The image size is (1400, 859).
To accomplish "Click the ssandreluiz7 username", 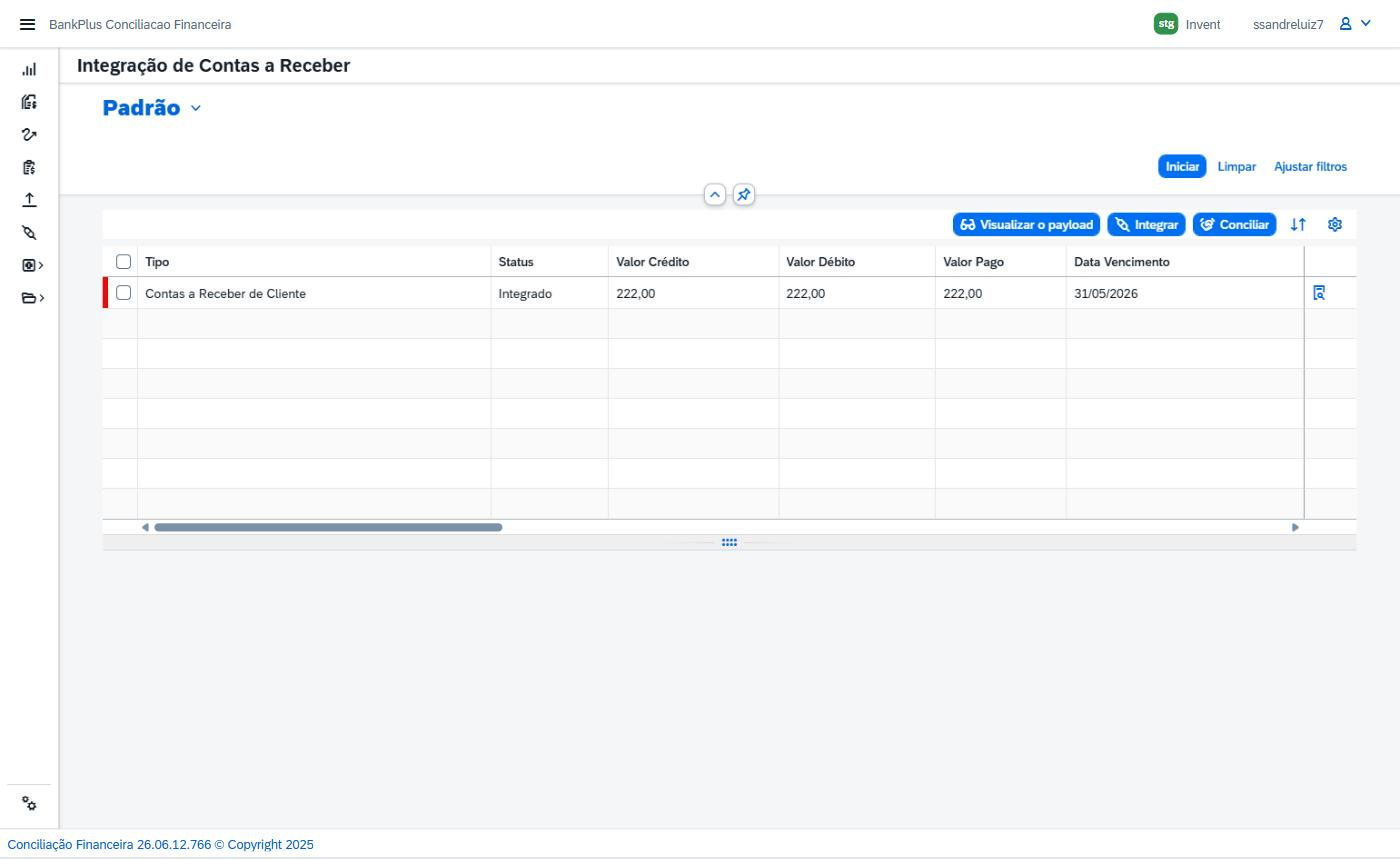I will click(x=1288, y=24).
